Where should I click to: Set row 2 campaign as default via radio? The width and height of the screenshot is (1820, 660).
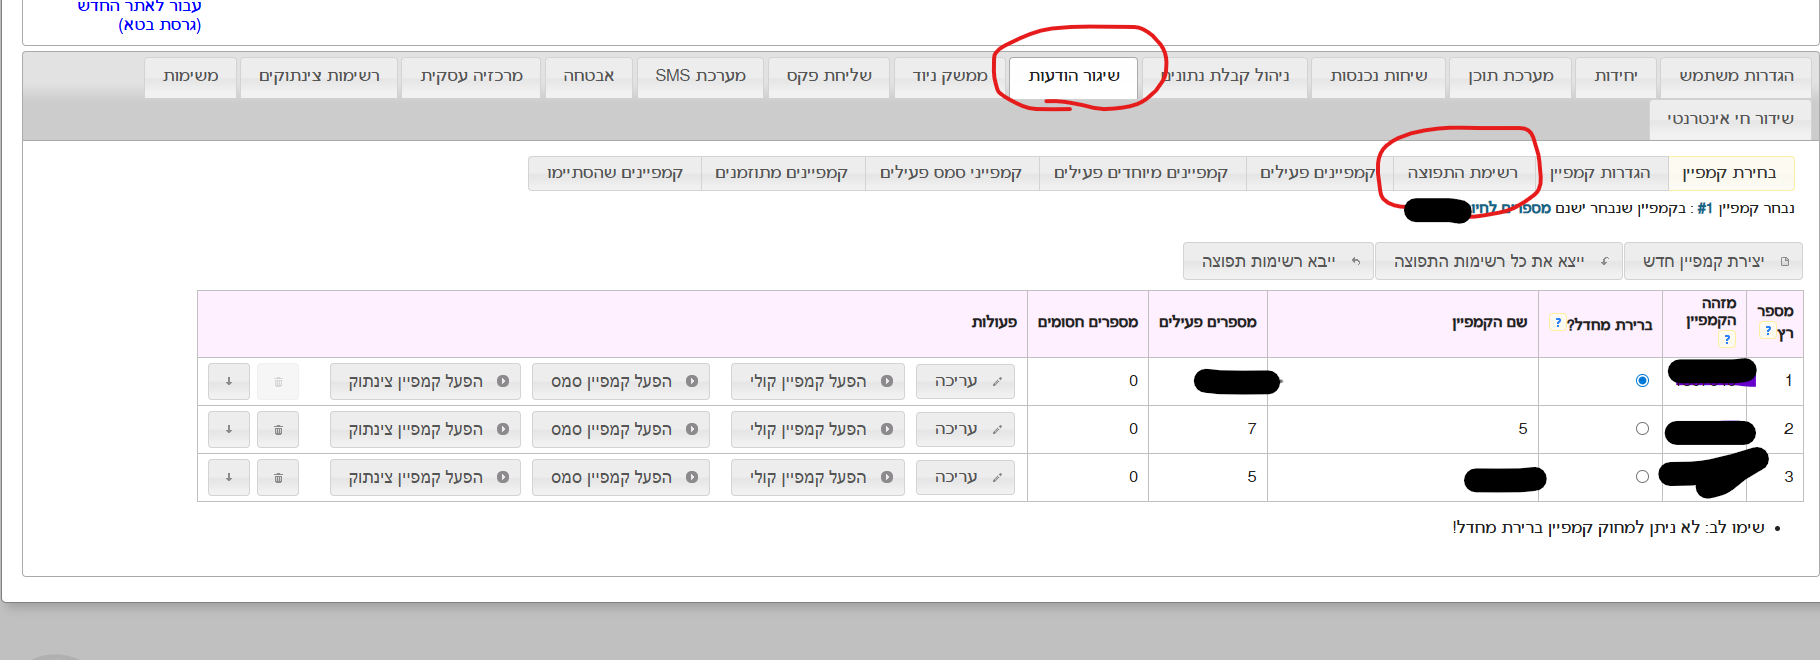pos(1642,428)
